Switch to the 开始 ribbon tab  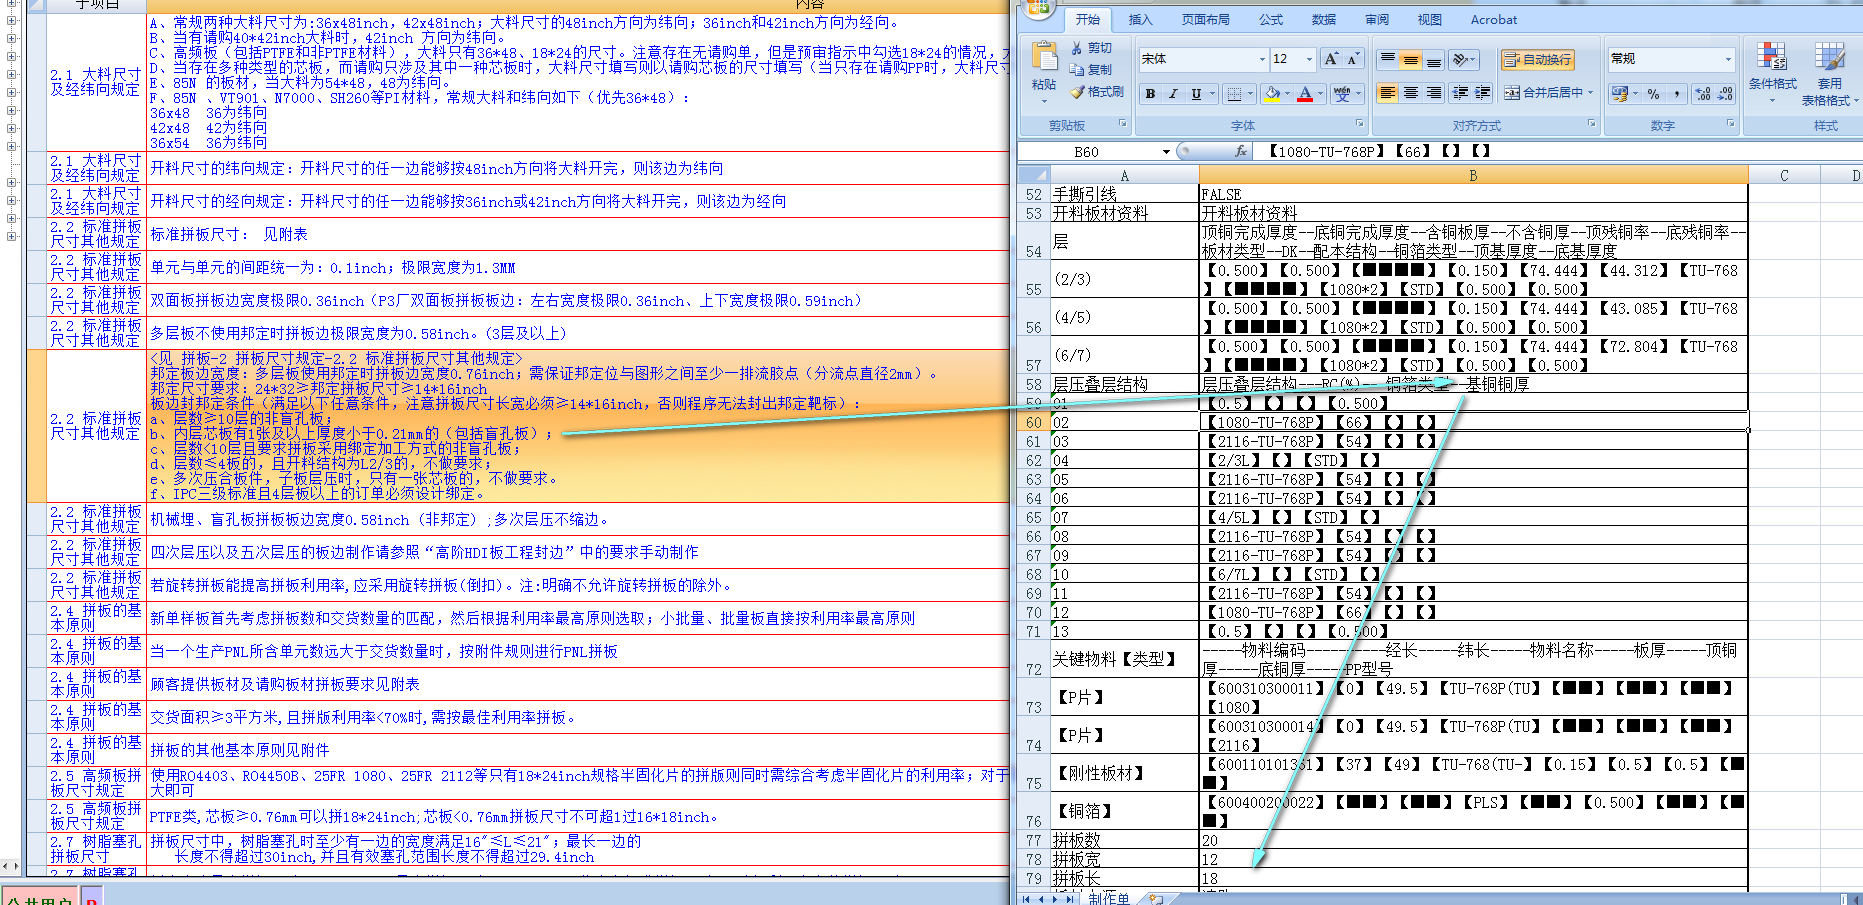[1087, 20]
